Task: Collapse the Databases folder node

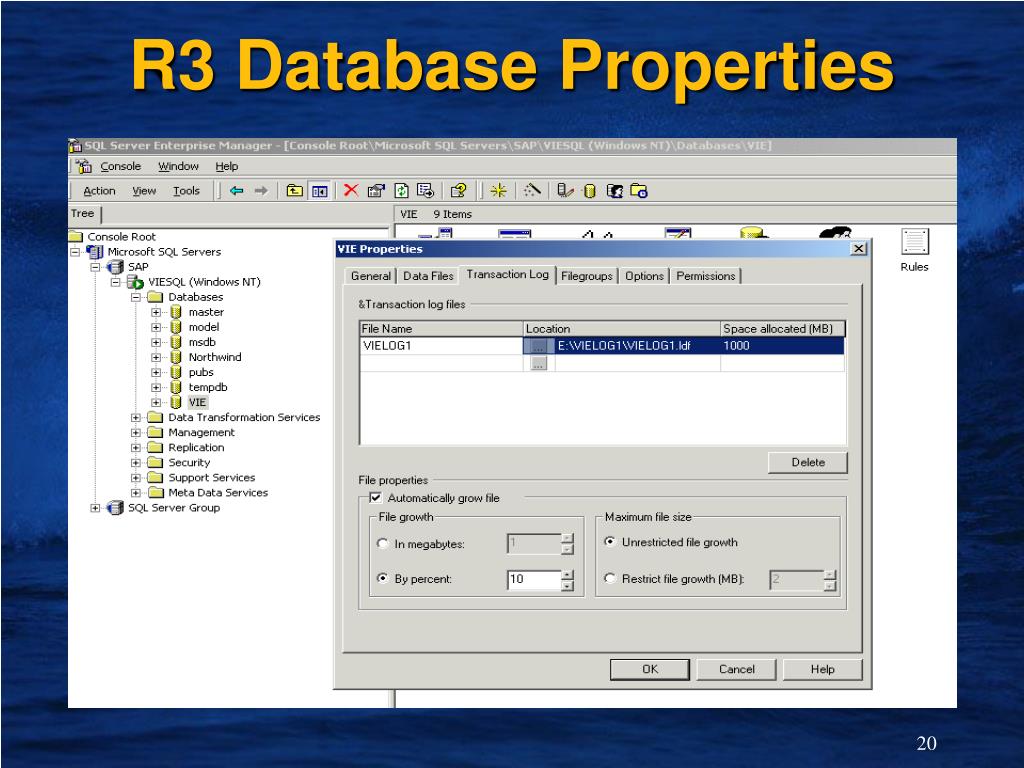Action: click(136, 297)
